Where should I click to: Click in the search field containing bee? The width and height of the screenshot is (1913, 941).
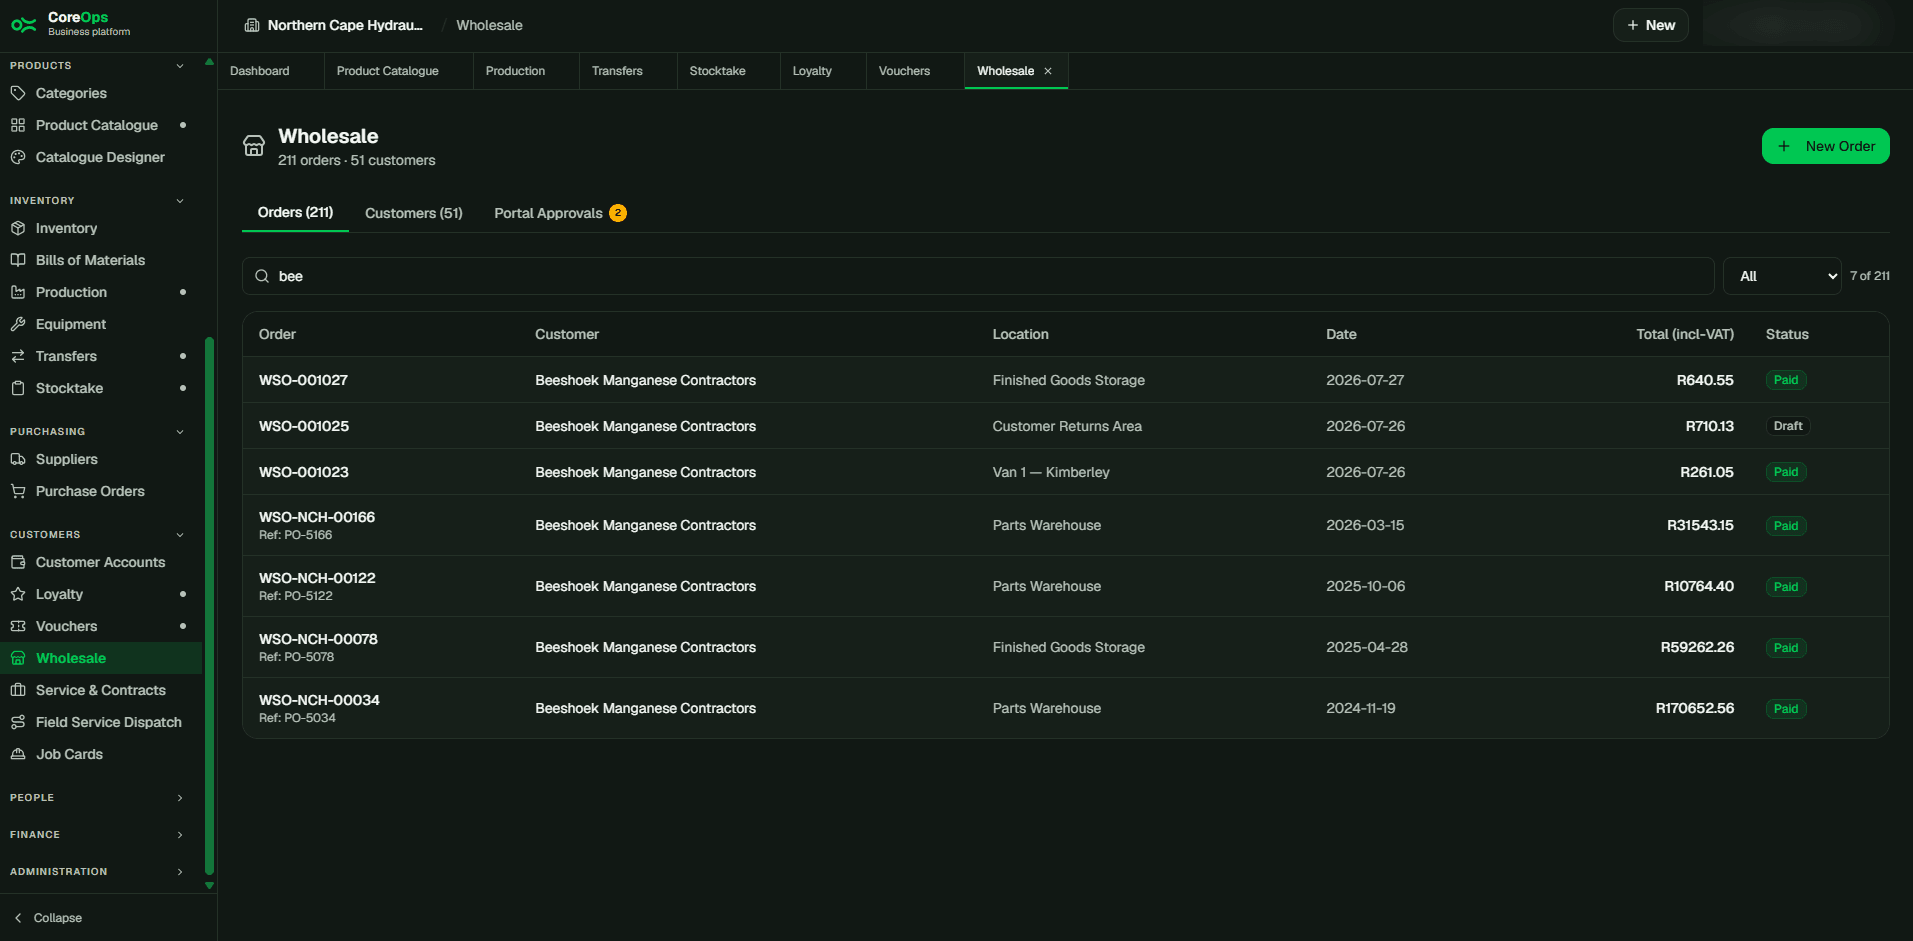pyautogui.click(x=978, y=276)
